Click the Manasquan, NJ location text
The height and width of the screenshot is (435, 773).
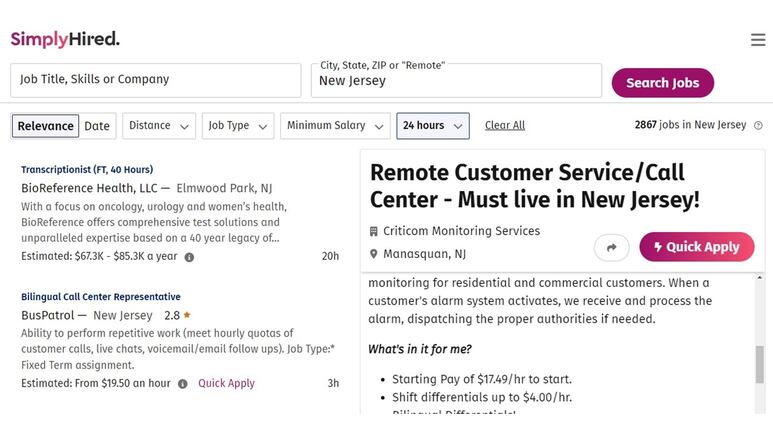coord(424,254)
